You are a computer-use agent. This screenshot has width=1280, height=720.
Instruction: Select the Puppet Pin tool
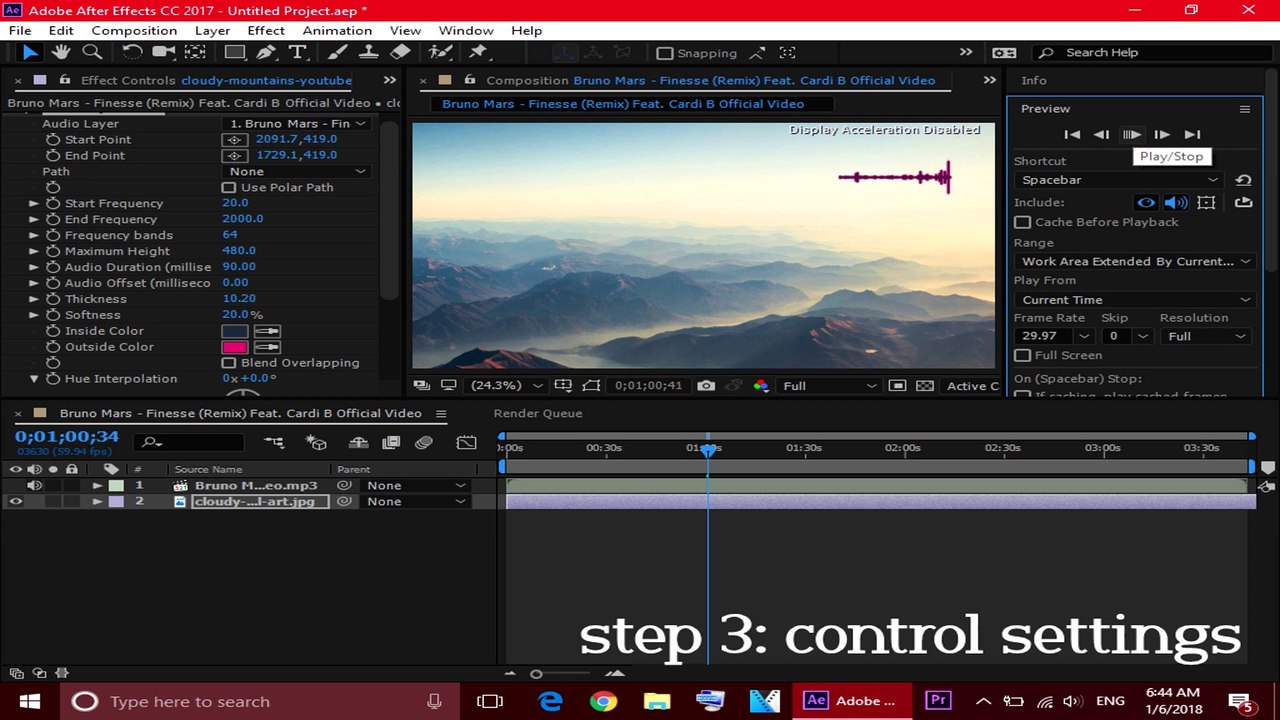point(478,52)
